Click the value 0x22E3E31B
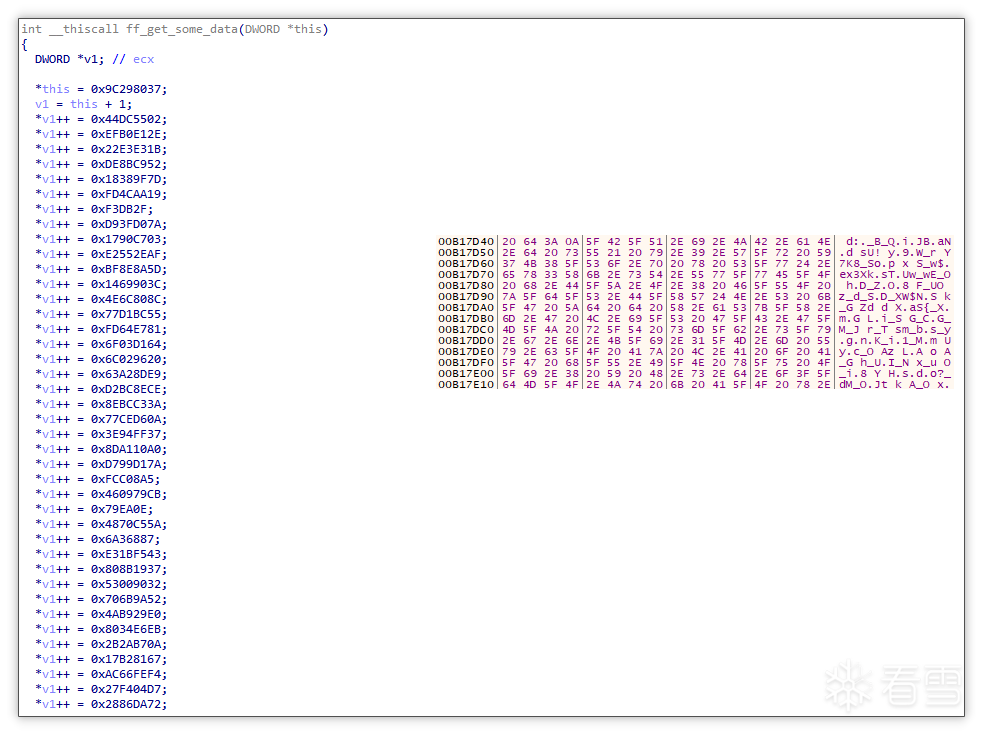 [x=125, y=150]
